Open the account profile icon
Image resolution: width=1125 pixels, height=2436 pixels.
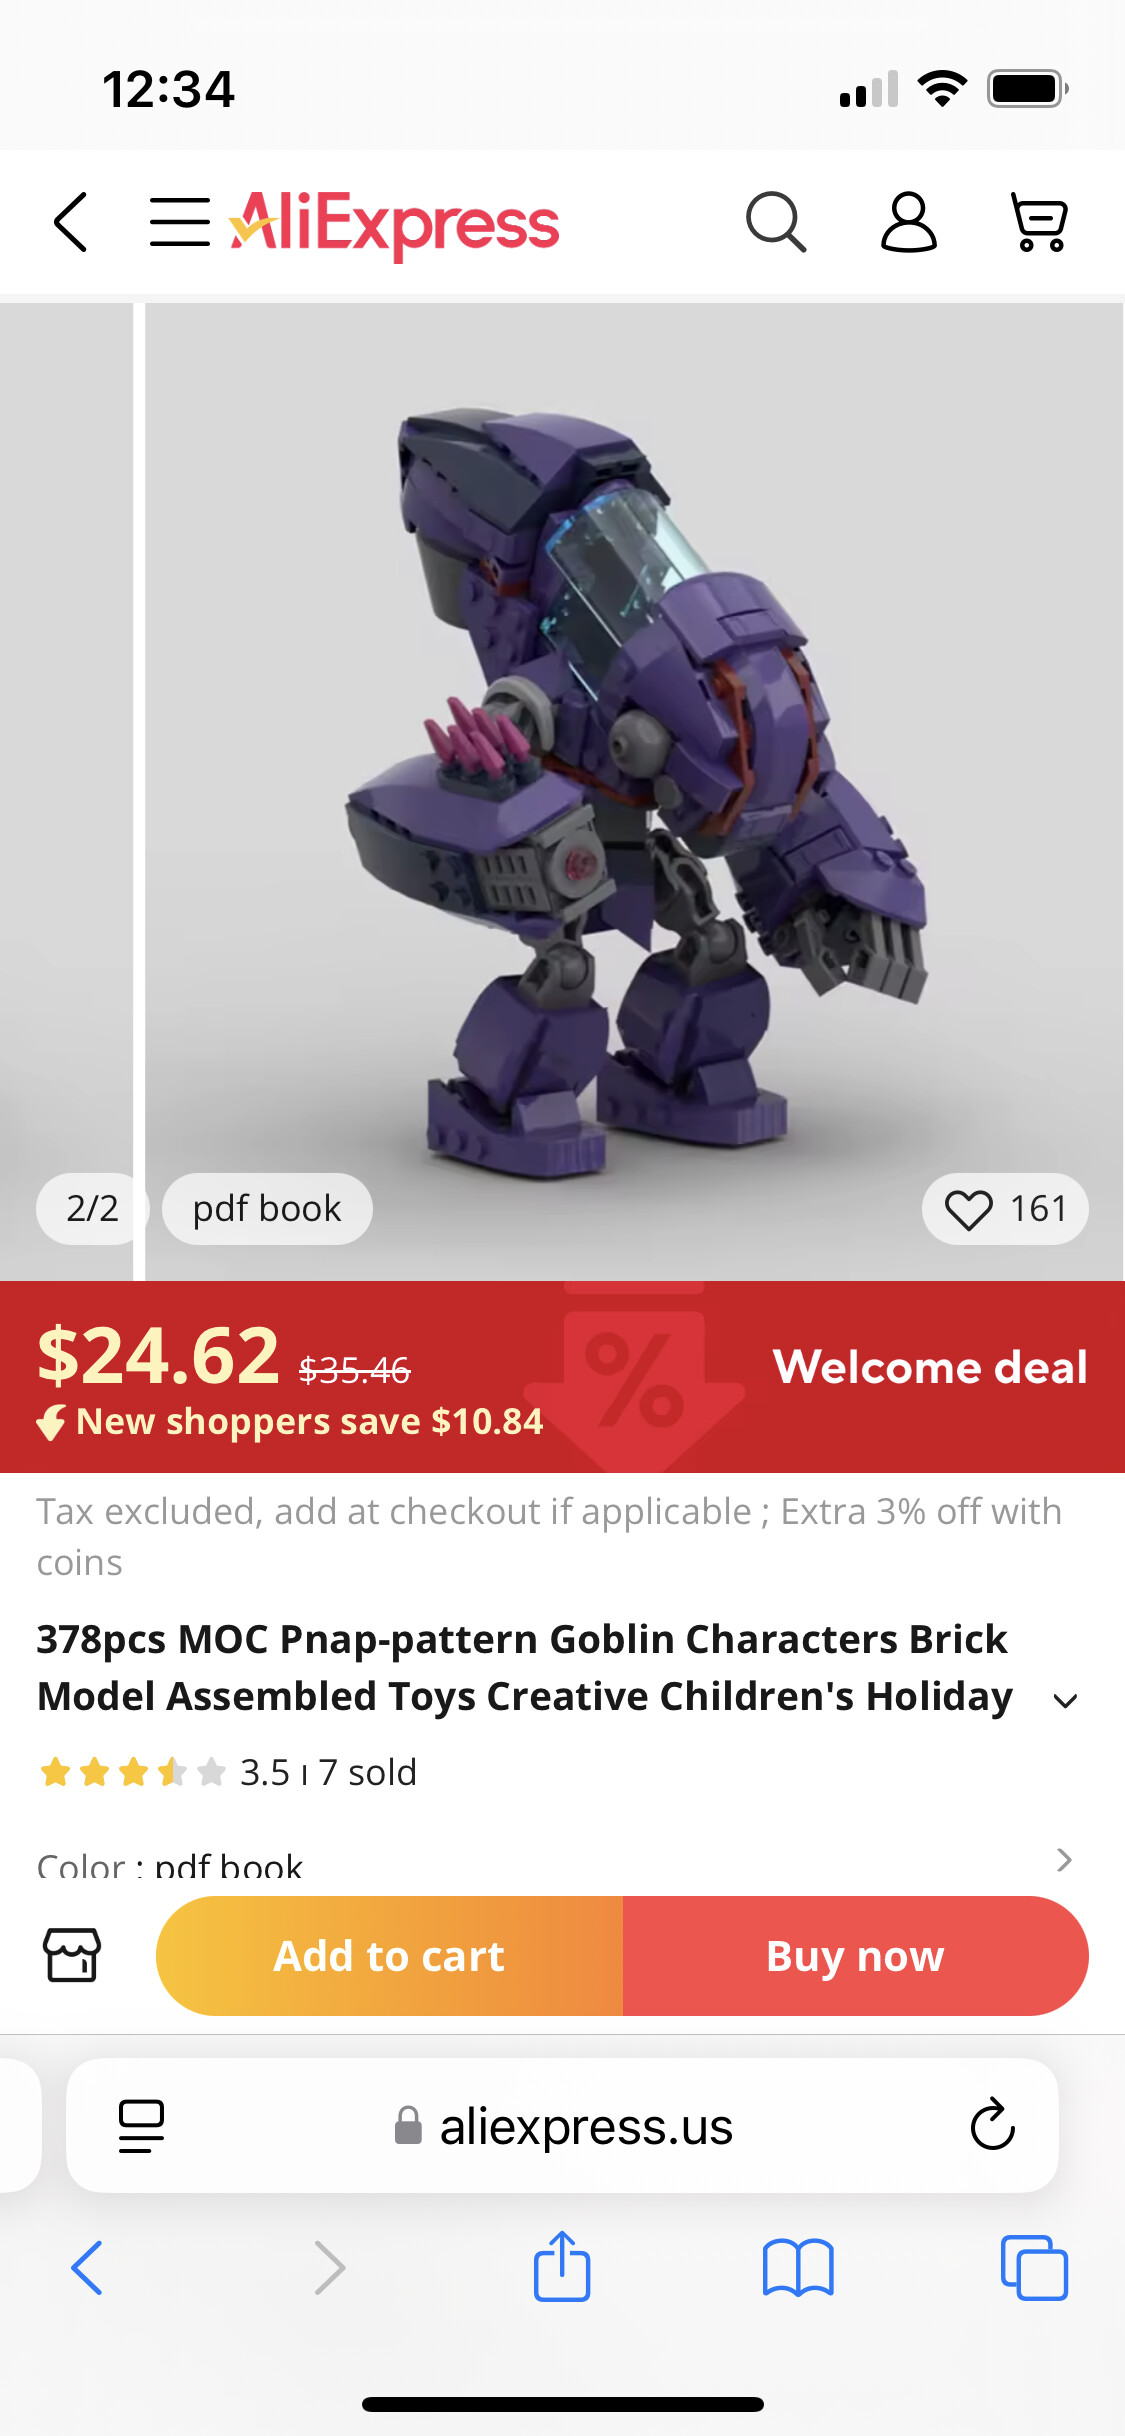coord(908,222)
